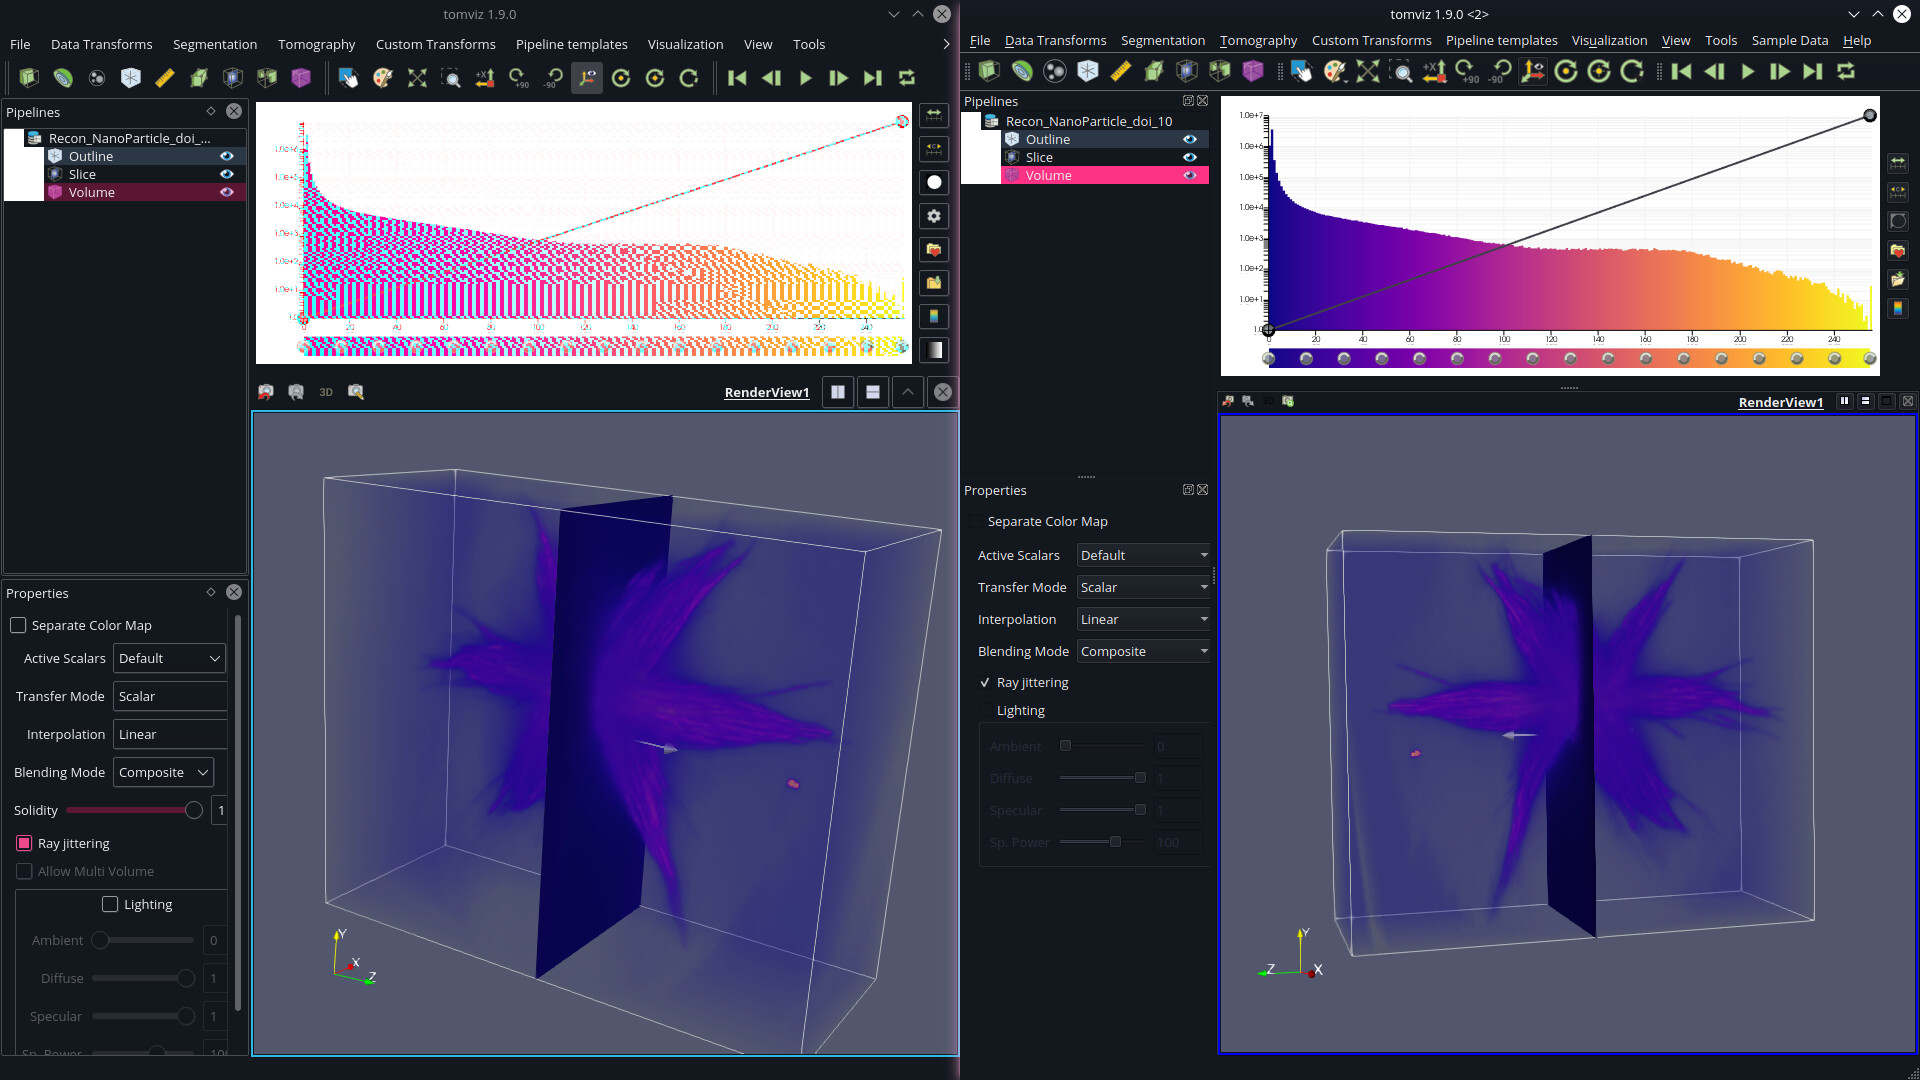Viewport: 1920px width, 1080px height.
Task: Open the color palette icon in left toolbar
Action: coord(383,78)
